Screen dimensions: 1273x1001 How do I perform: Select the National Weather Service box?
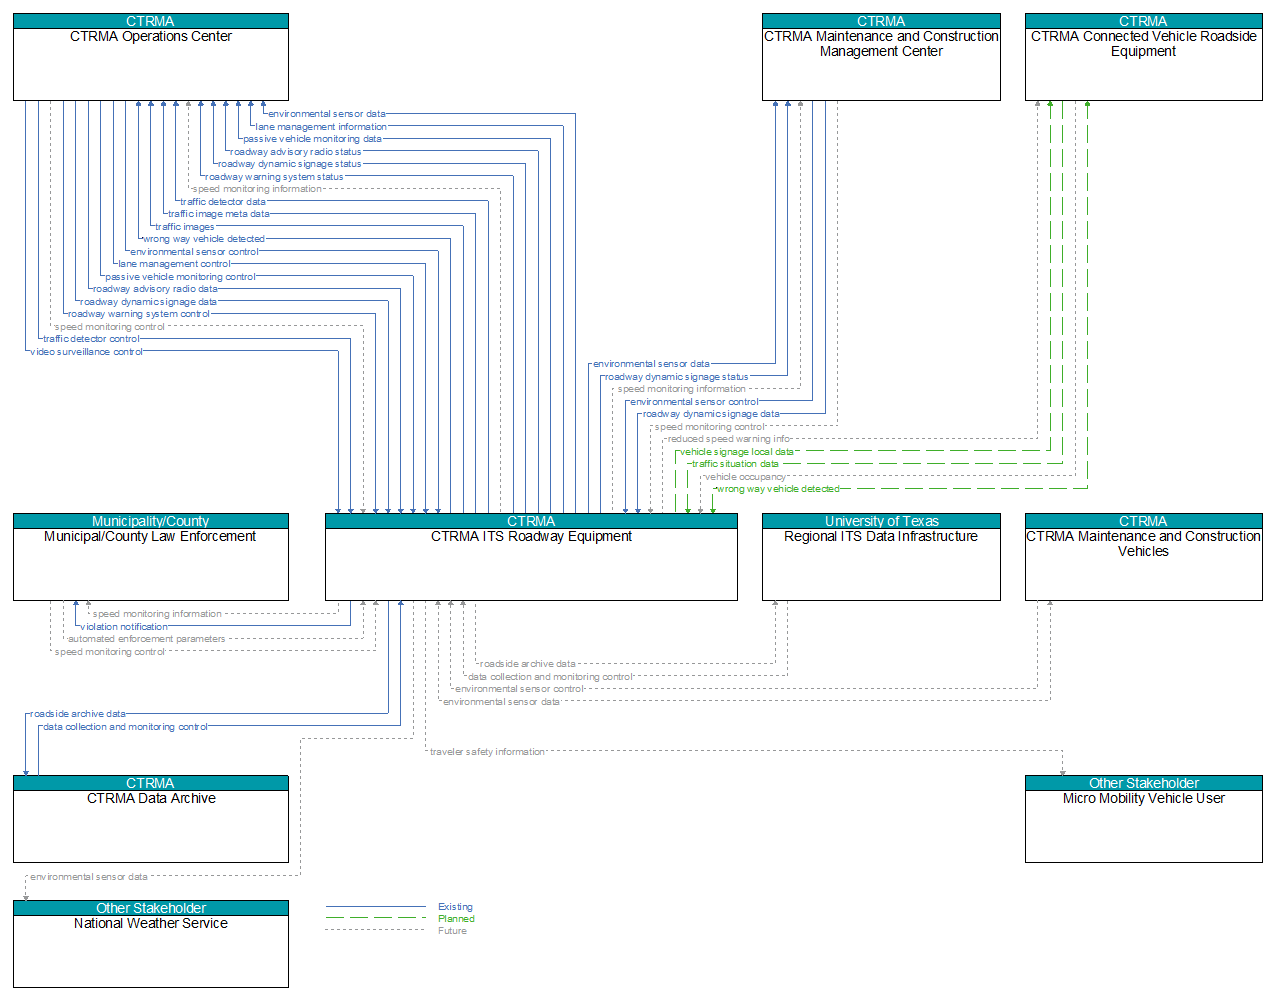pos(151,944)
